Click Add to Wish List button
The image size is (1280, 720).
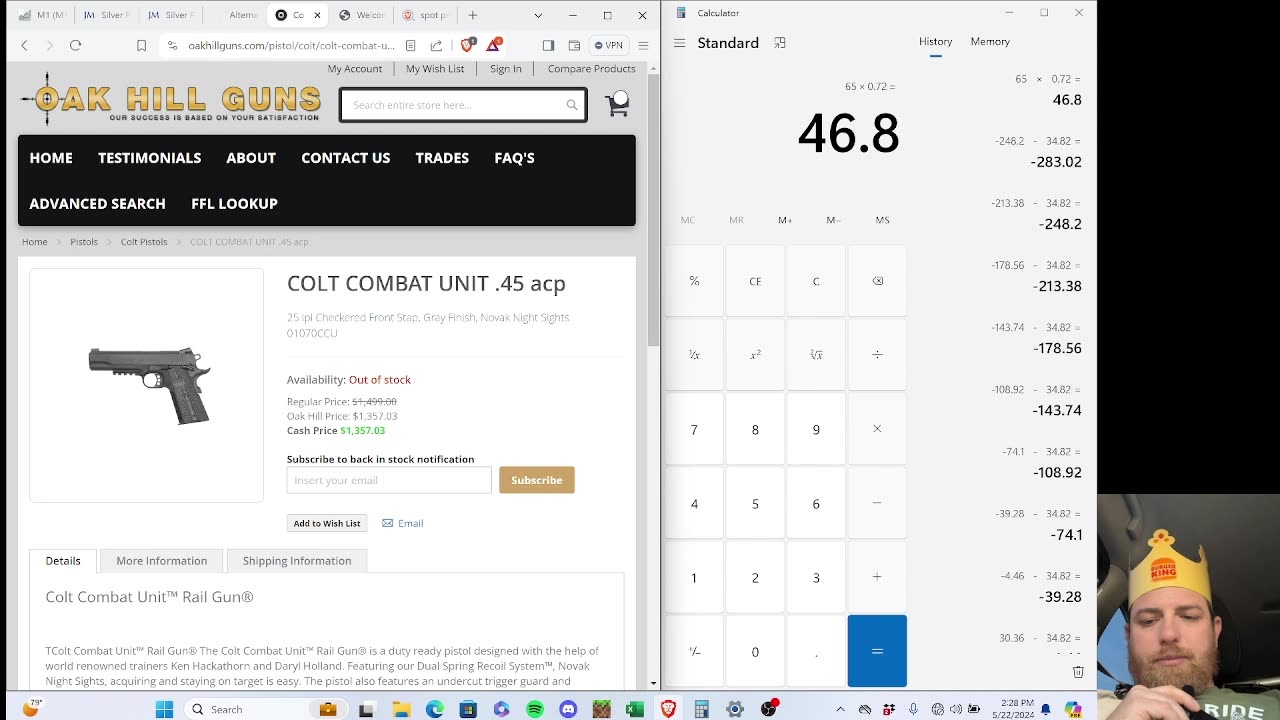[x=327, y=523]
